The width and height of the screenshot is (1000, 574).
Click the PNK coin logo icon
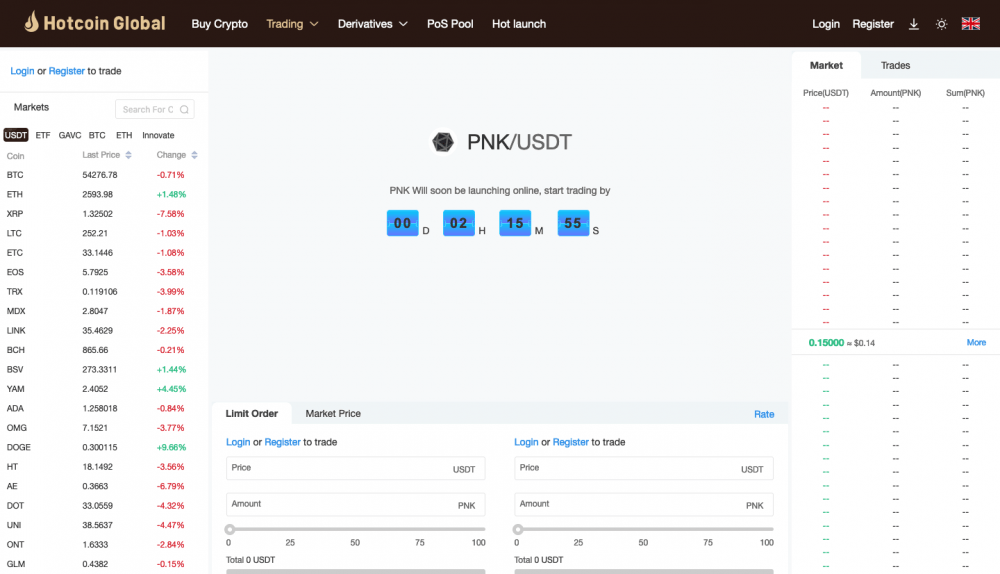443,142
